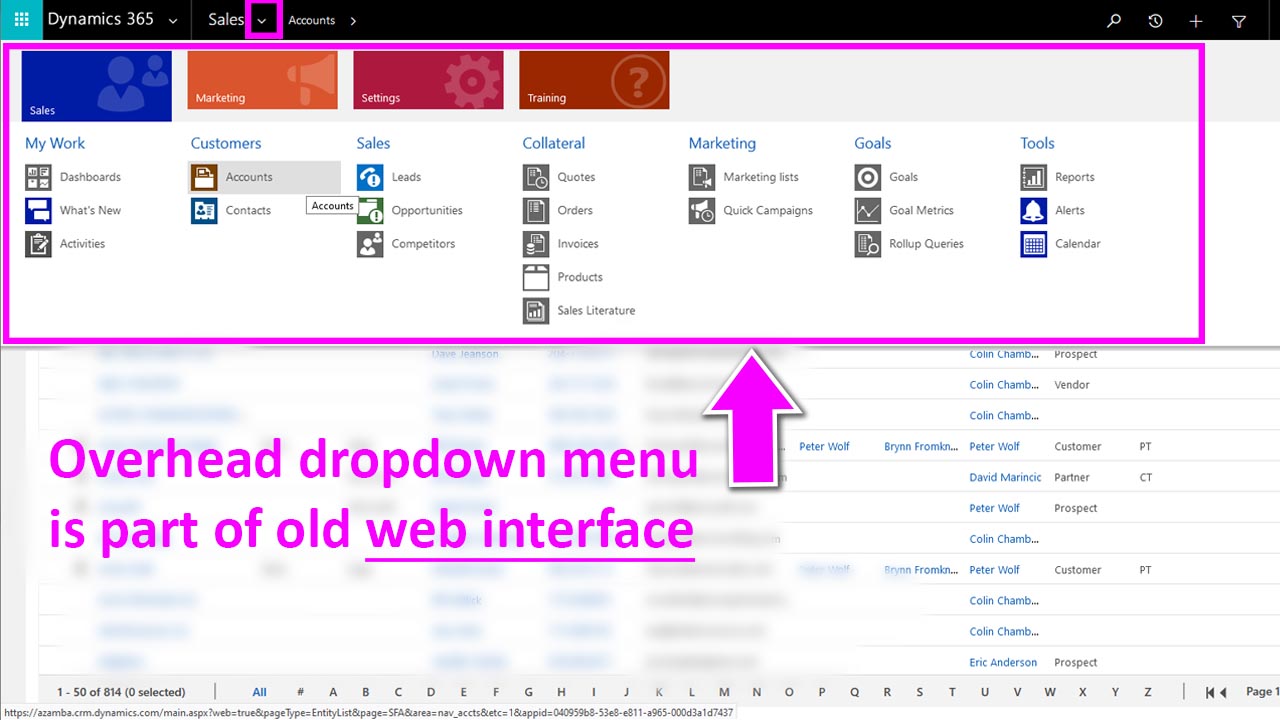Click the Activities clipboard icon
Viewport: 1280px width, 720px height.
38,244
